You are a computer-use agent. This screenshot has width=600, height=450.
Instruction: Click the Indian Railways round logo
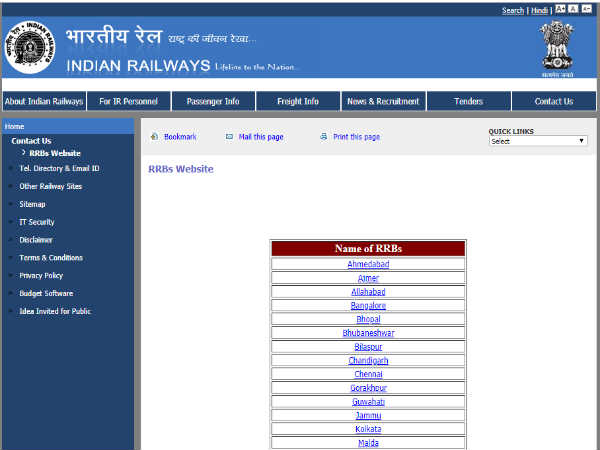coord(30,48)
